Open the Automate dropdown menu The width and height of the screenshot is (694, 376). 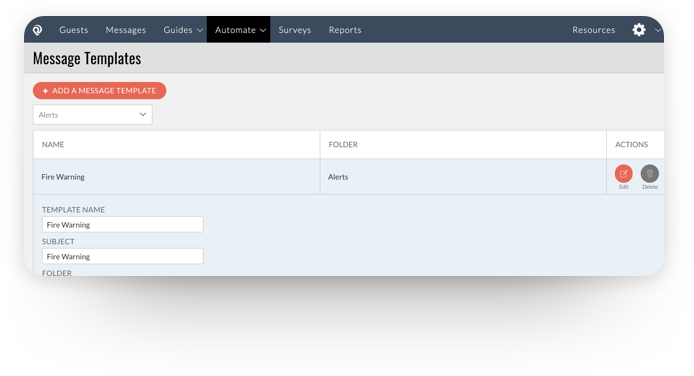(x=239, y=30)
